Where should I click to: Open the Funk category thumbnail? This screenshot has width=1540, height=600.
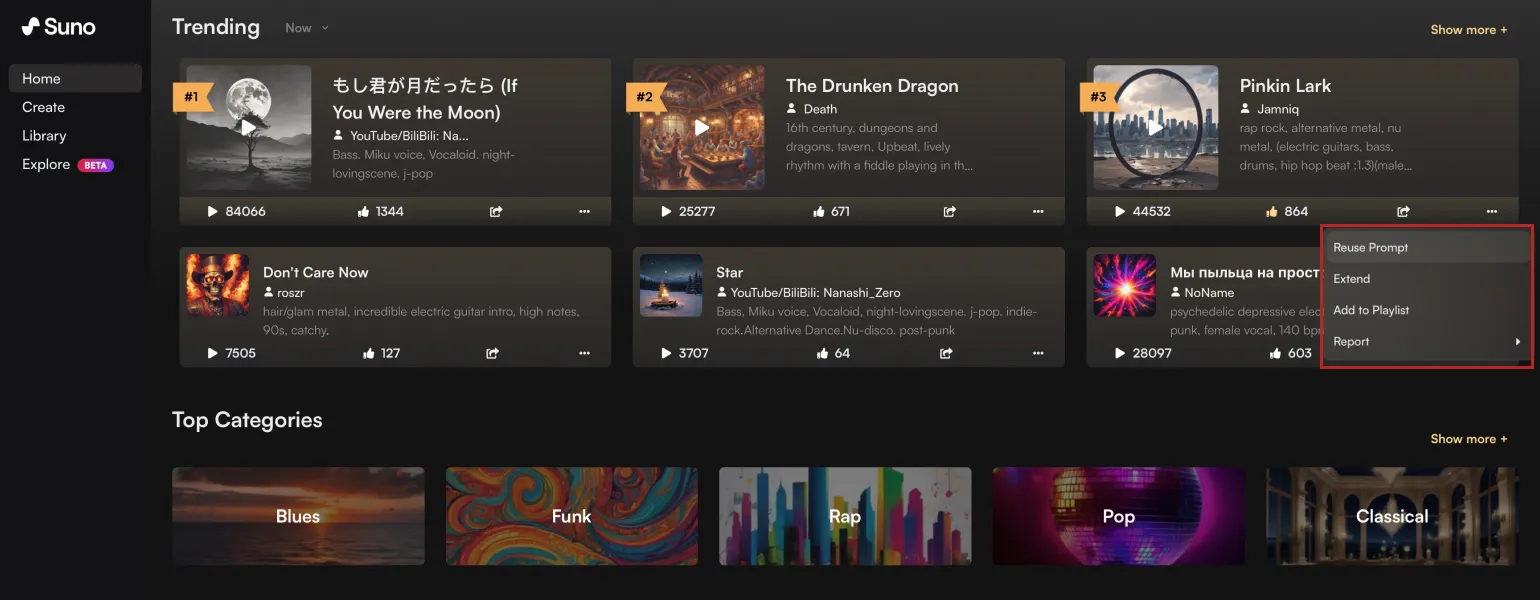(571, 516)
